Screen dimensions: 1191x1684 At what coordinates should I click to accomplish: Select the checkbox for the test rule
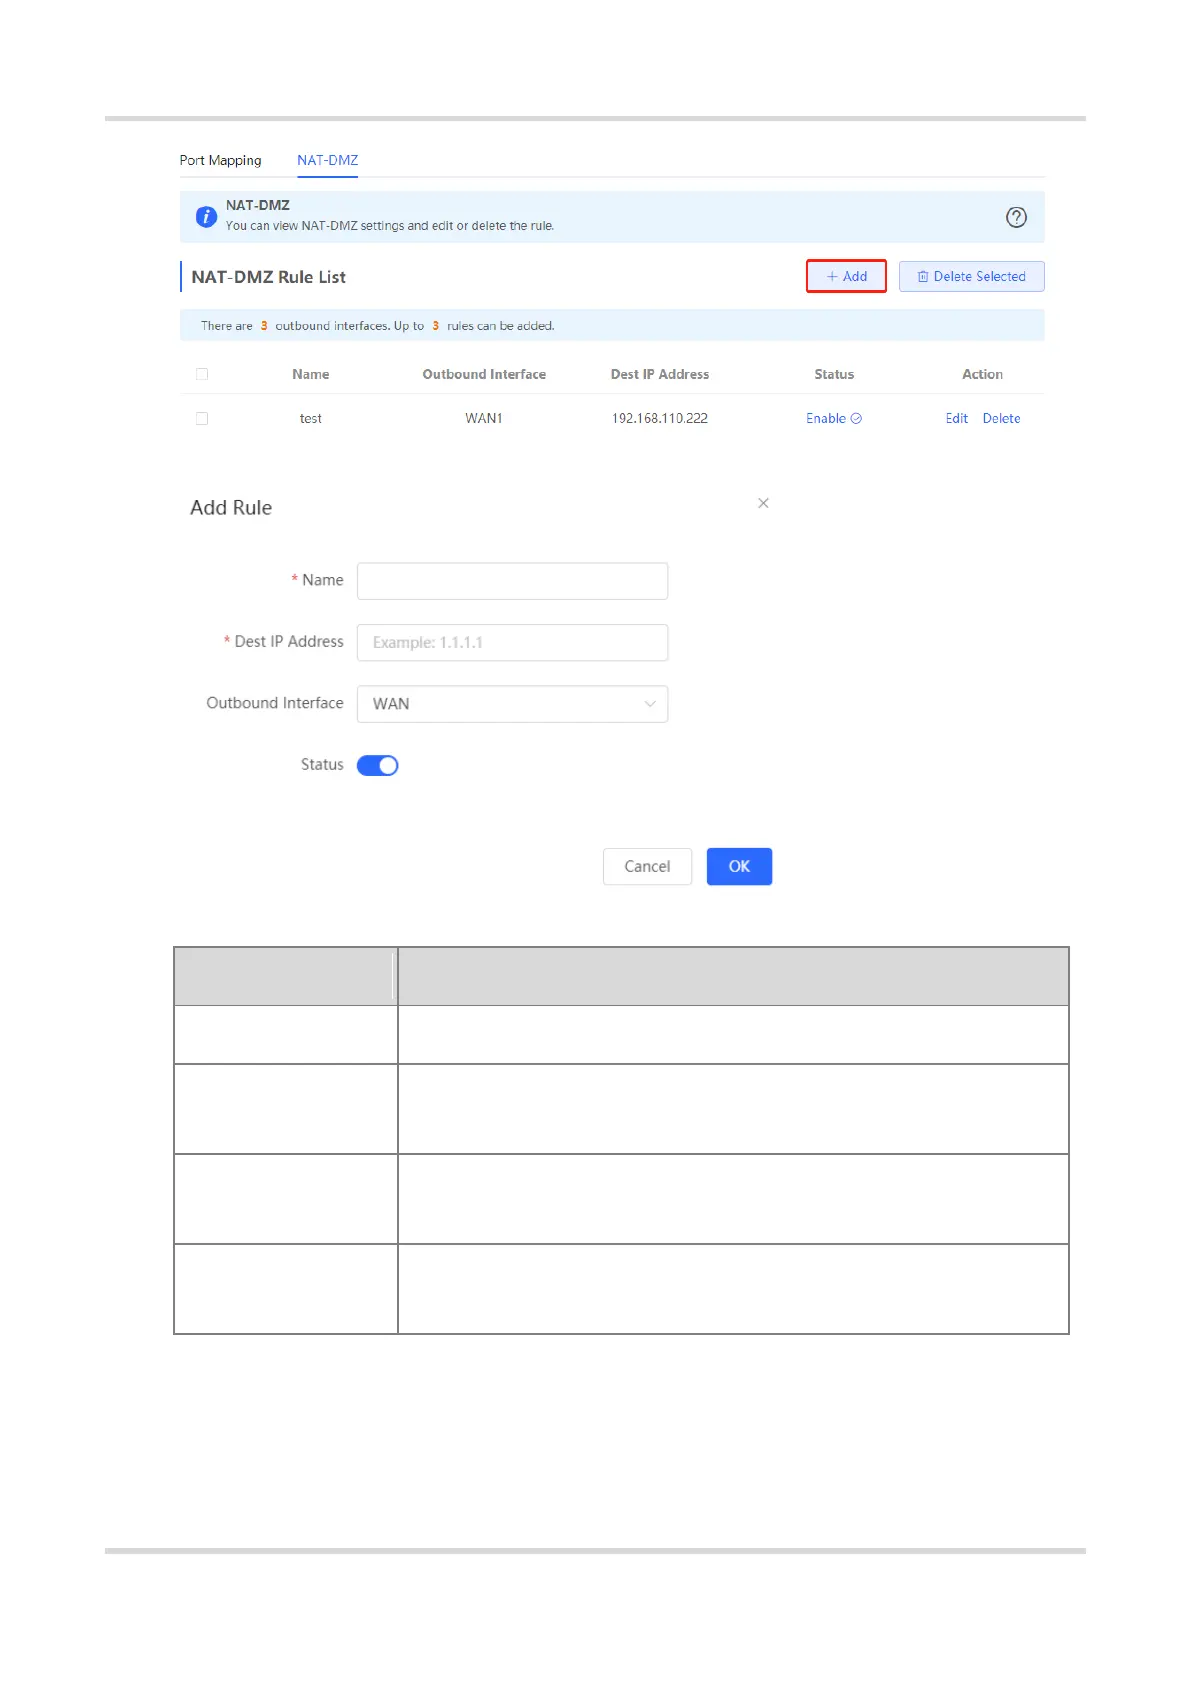coord(202,419)
